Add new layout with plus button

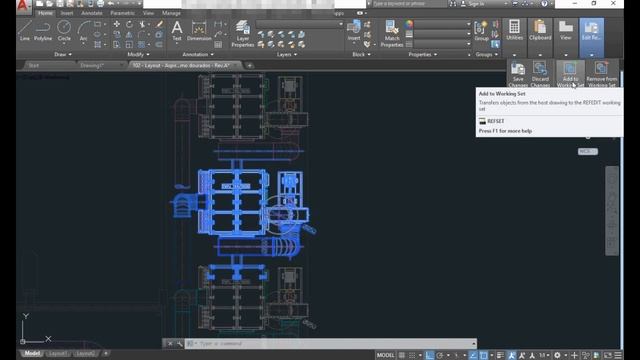pyautogui.click(x=106, y=353)
